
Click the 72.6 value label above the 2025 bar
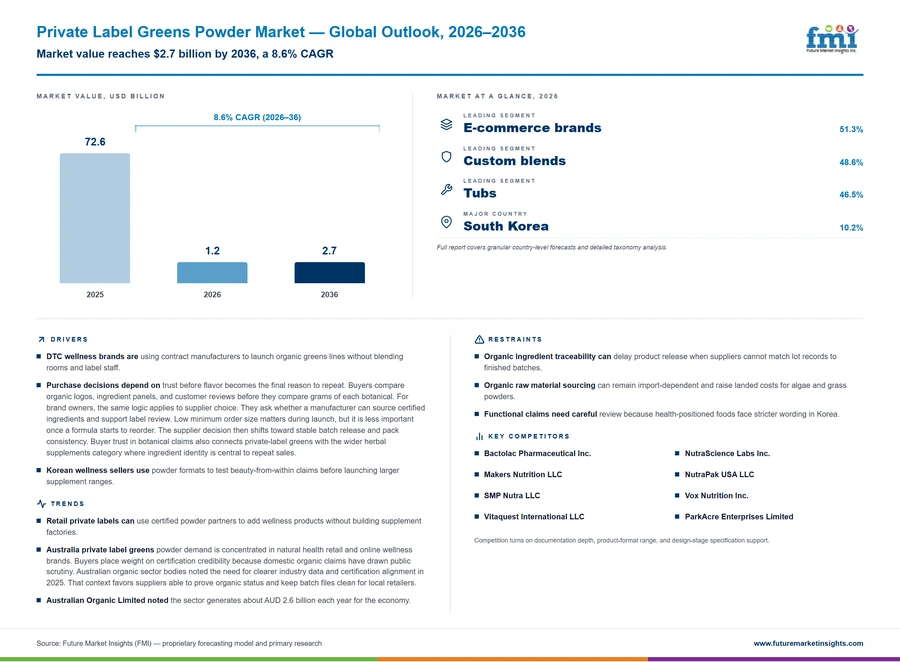95,142
